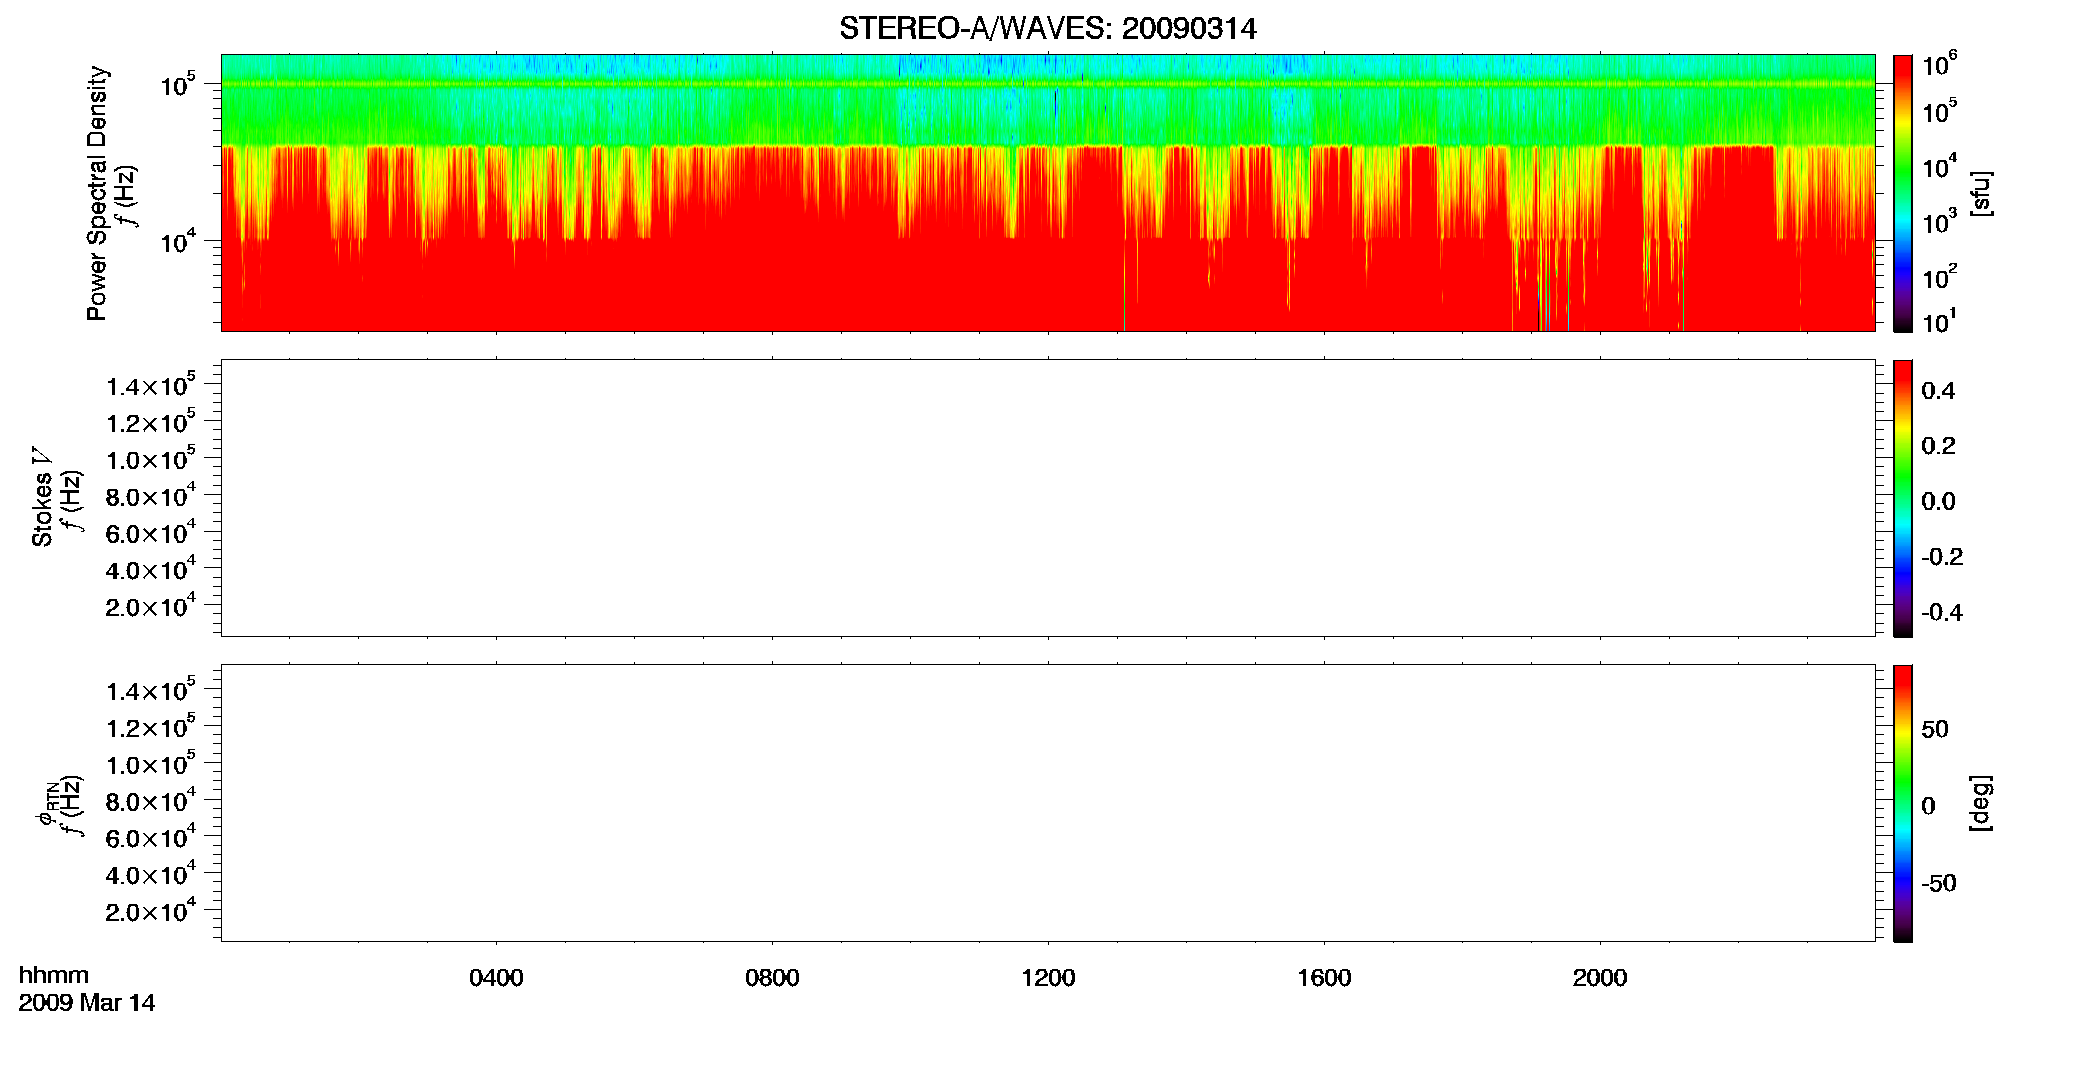
Task: Click the Power Spectral Density axis label
Action: [x=97, y=193]
